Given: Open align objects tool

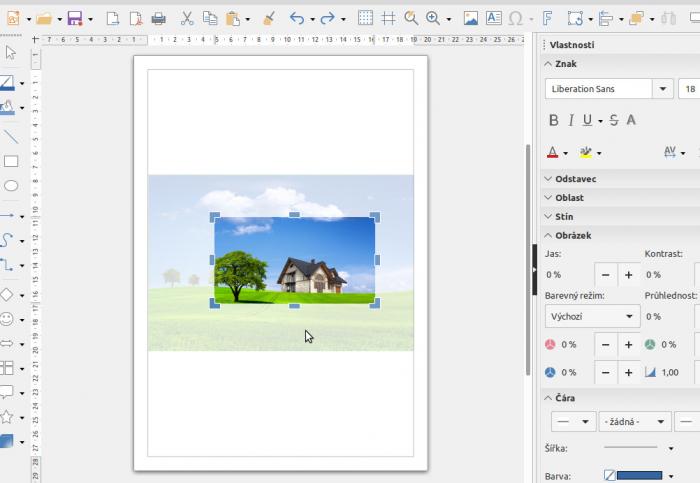Looking at the screenshot, I should pos(606,19).
